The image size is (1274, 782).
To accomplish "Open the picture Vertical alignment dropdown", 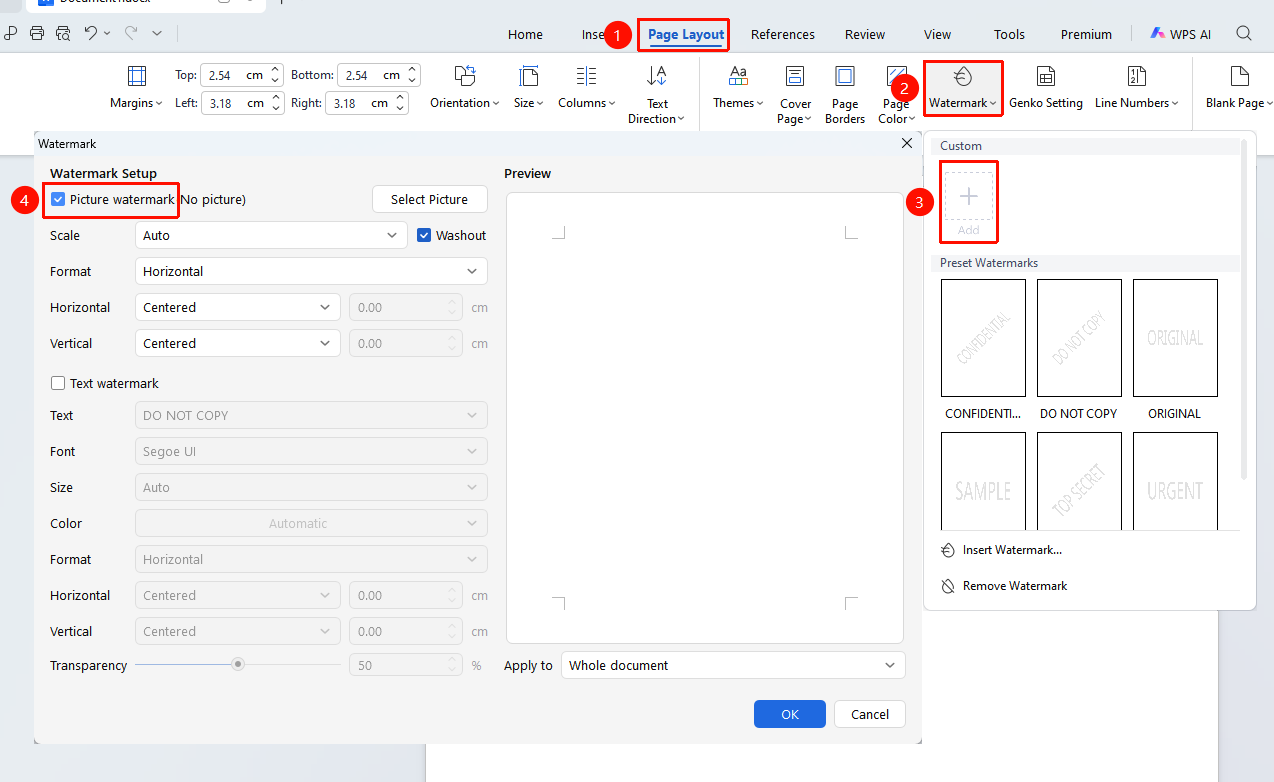I will [238, 344].
